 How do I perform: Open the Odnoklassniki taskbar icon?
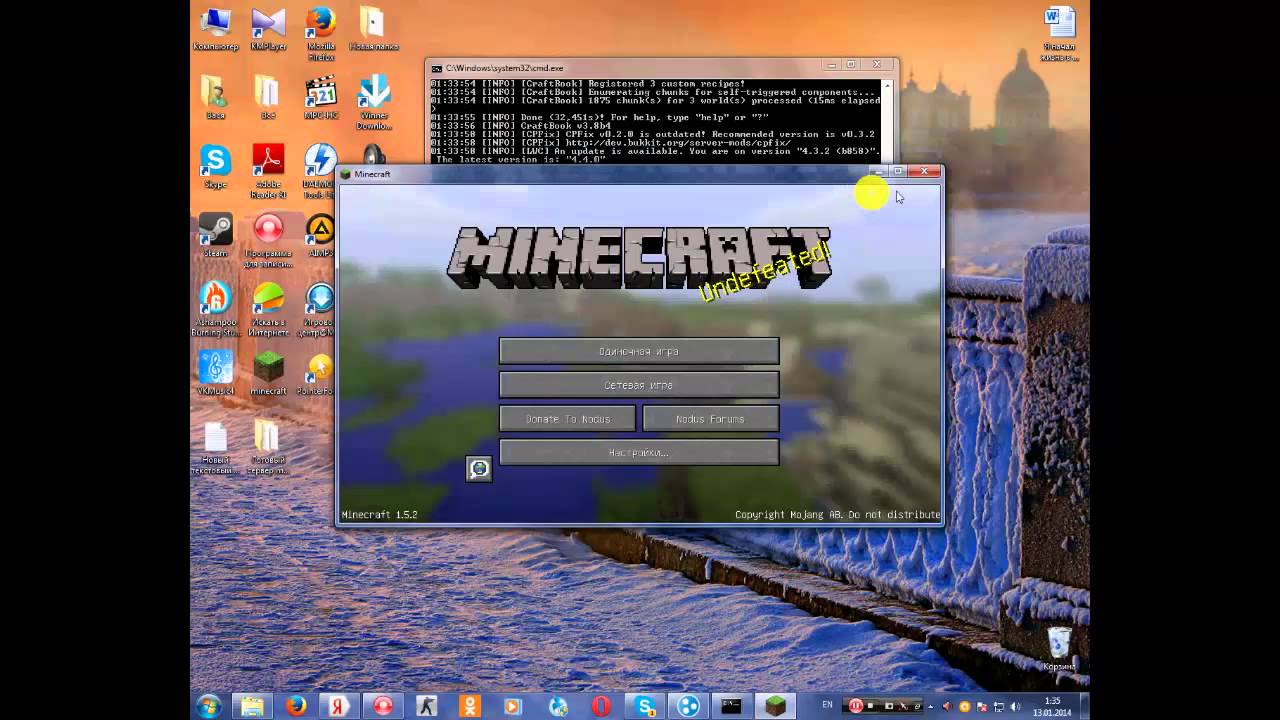pos(470,706)
